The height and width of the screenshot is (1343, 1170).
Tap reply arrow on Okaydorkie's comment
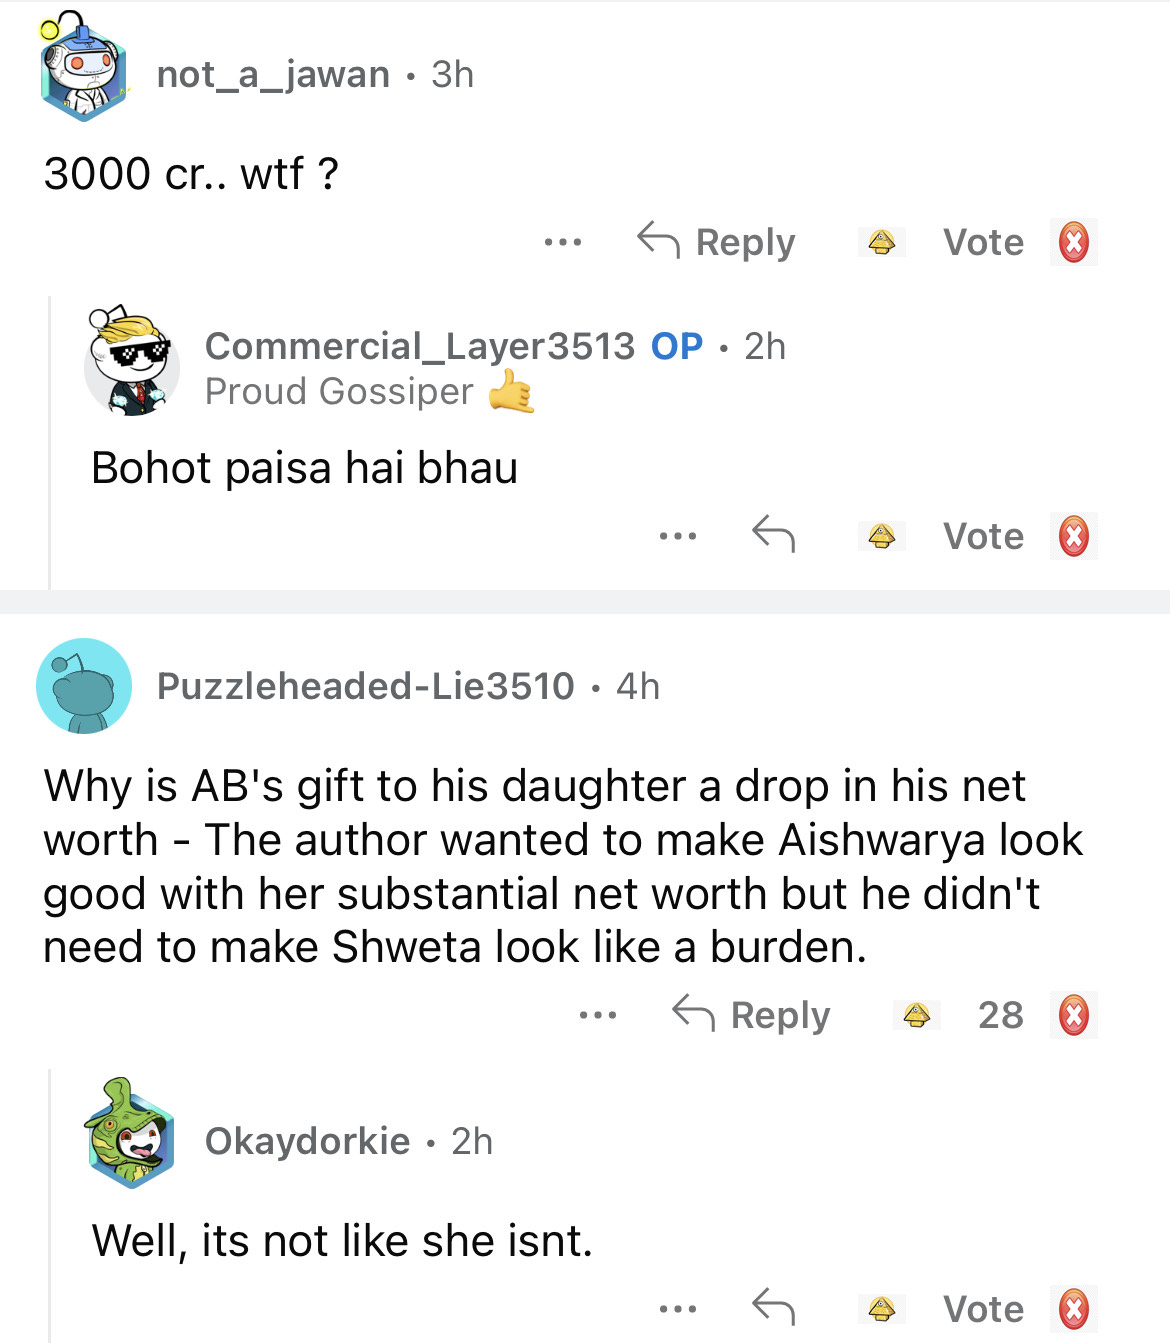[x=773, y=1306]
